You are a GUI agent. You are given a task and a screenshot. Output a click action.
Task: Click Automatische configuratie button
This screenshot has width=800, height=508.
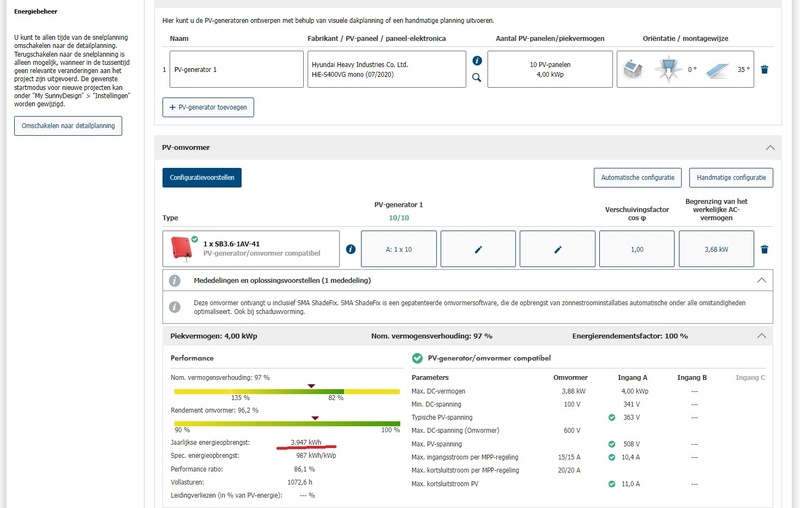point(638,177)
